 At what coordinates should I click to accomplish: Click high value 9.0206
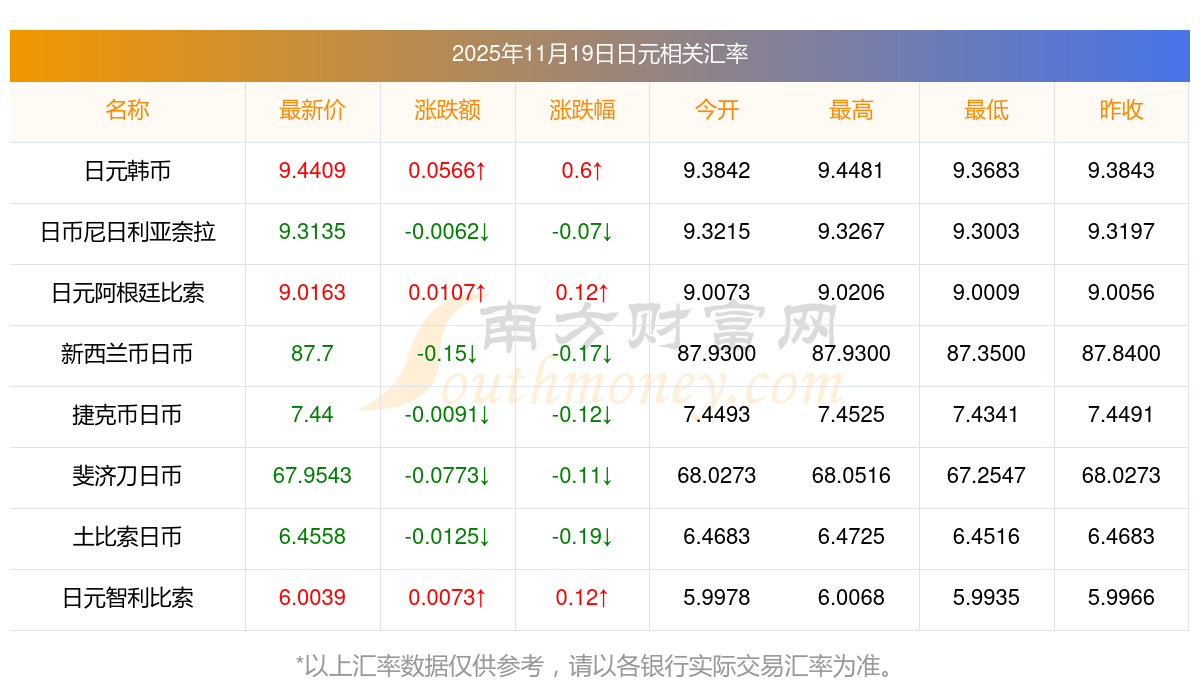[x=851, y=293]
